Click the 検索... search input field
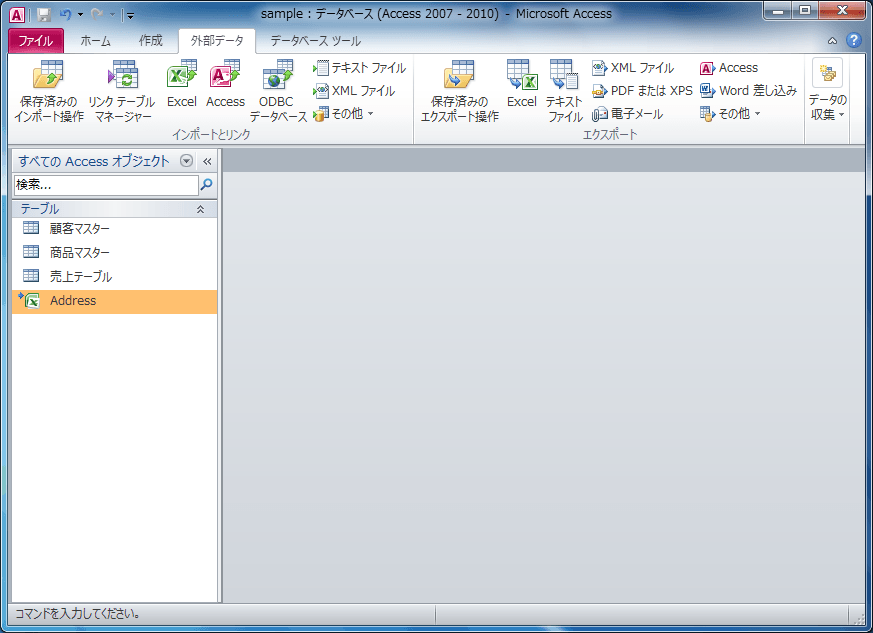The width and height of the screenshot is (873, 633). (106, 185)
